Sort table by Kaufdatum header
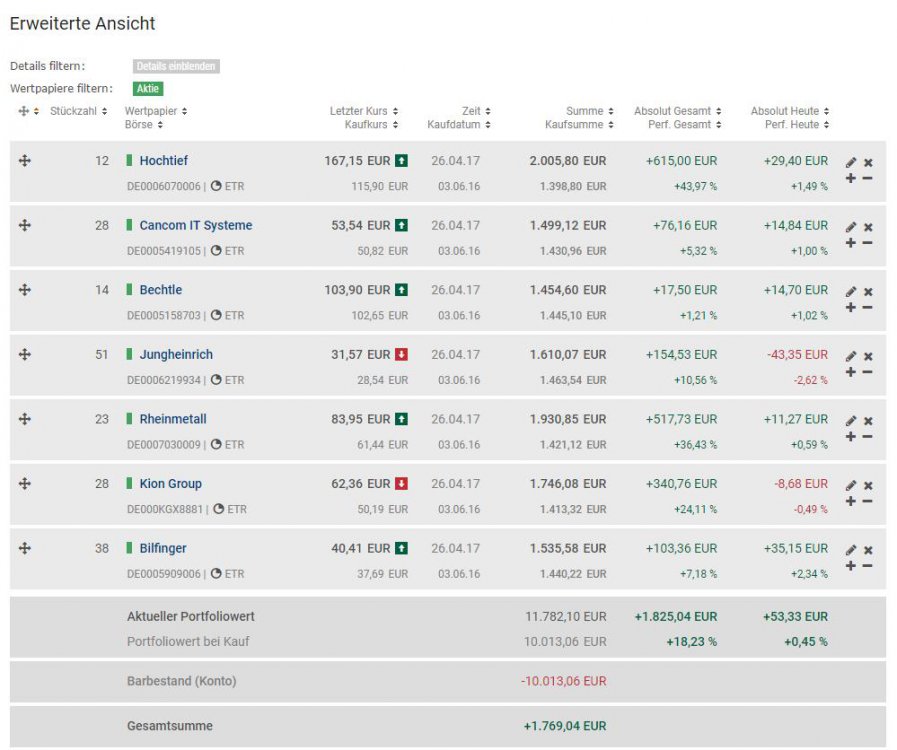Image resolution: width=897 pixels, height=750 pixels. click(x=487, y=125)
